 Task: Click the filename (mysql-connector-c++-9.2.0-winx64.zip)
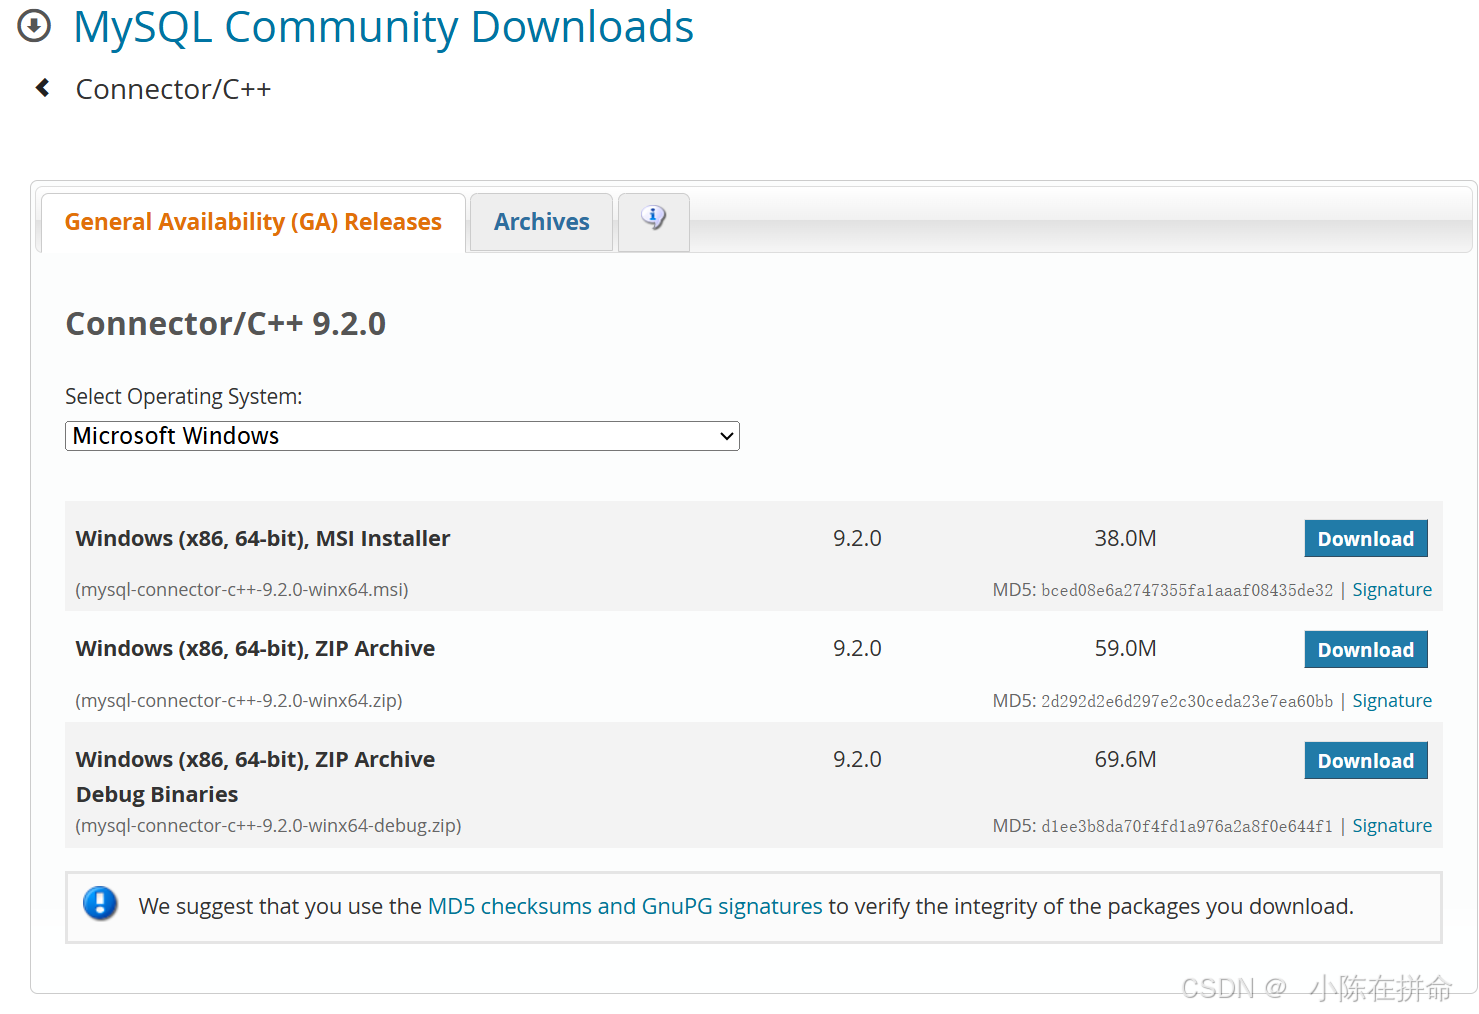click(x=239, y=701)
